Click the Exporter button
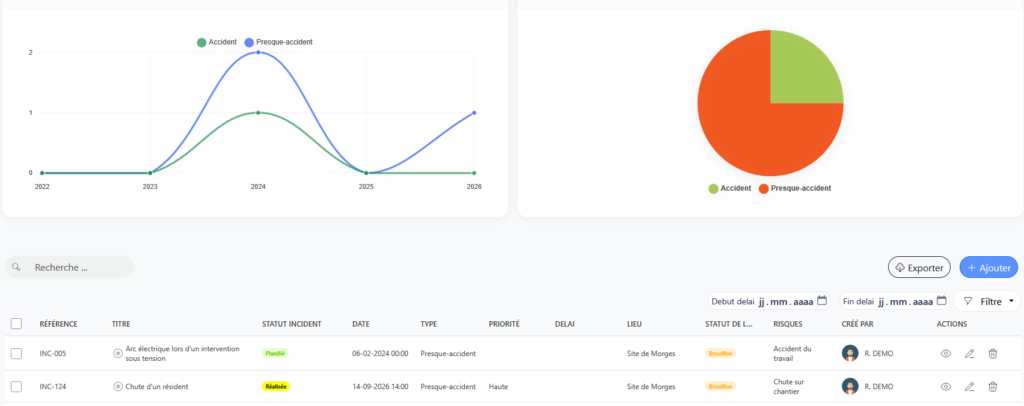The height and width of the screenshot is (406, 1024). (x=919, y=268)
